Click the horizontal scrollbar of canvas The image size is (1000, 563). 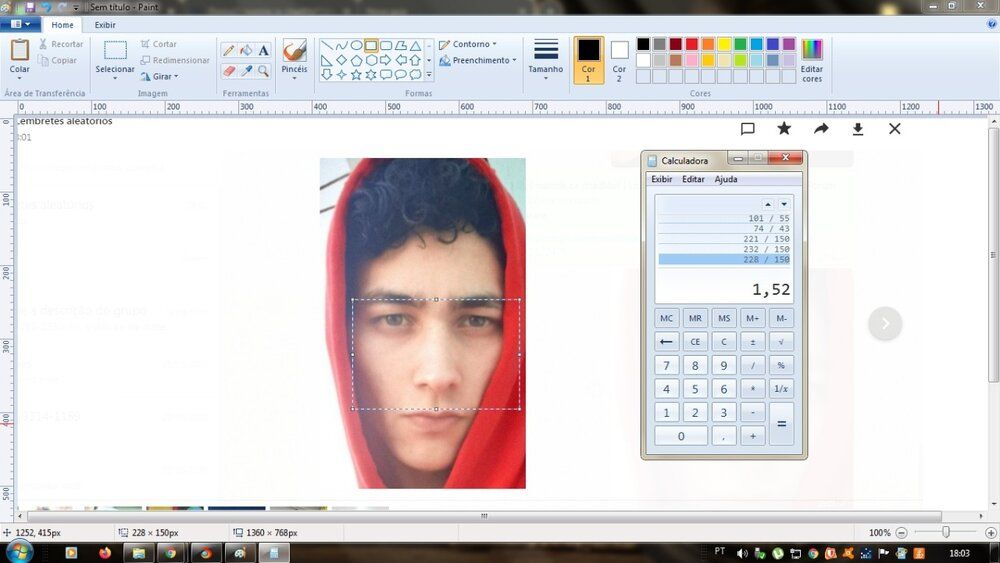pos(483,516)
